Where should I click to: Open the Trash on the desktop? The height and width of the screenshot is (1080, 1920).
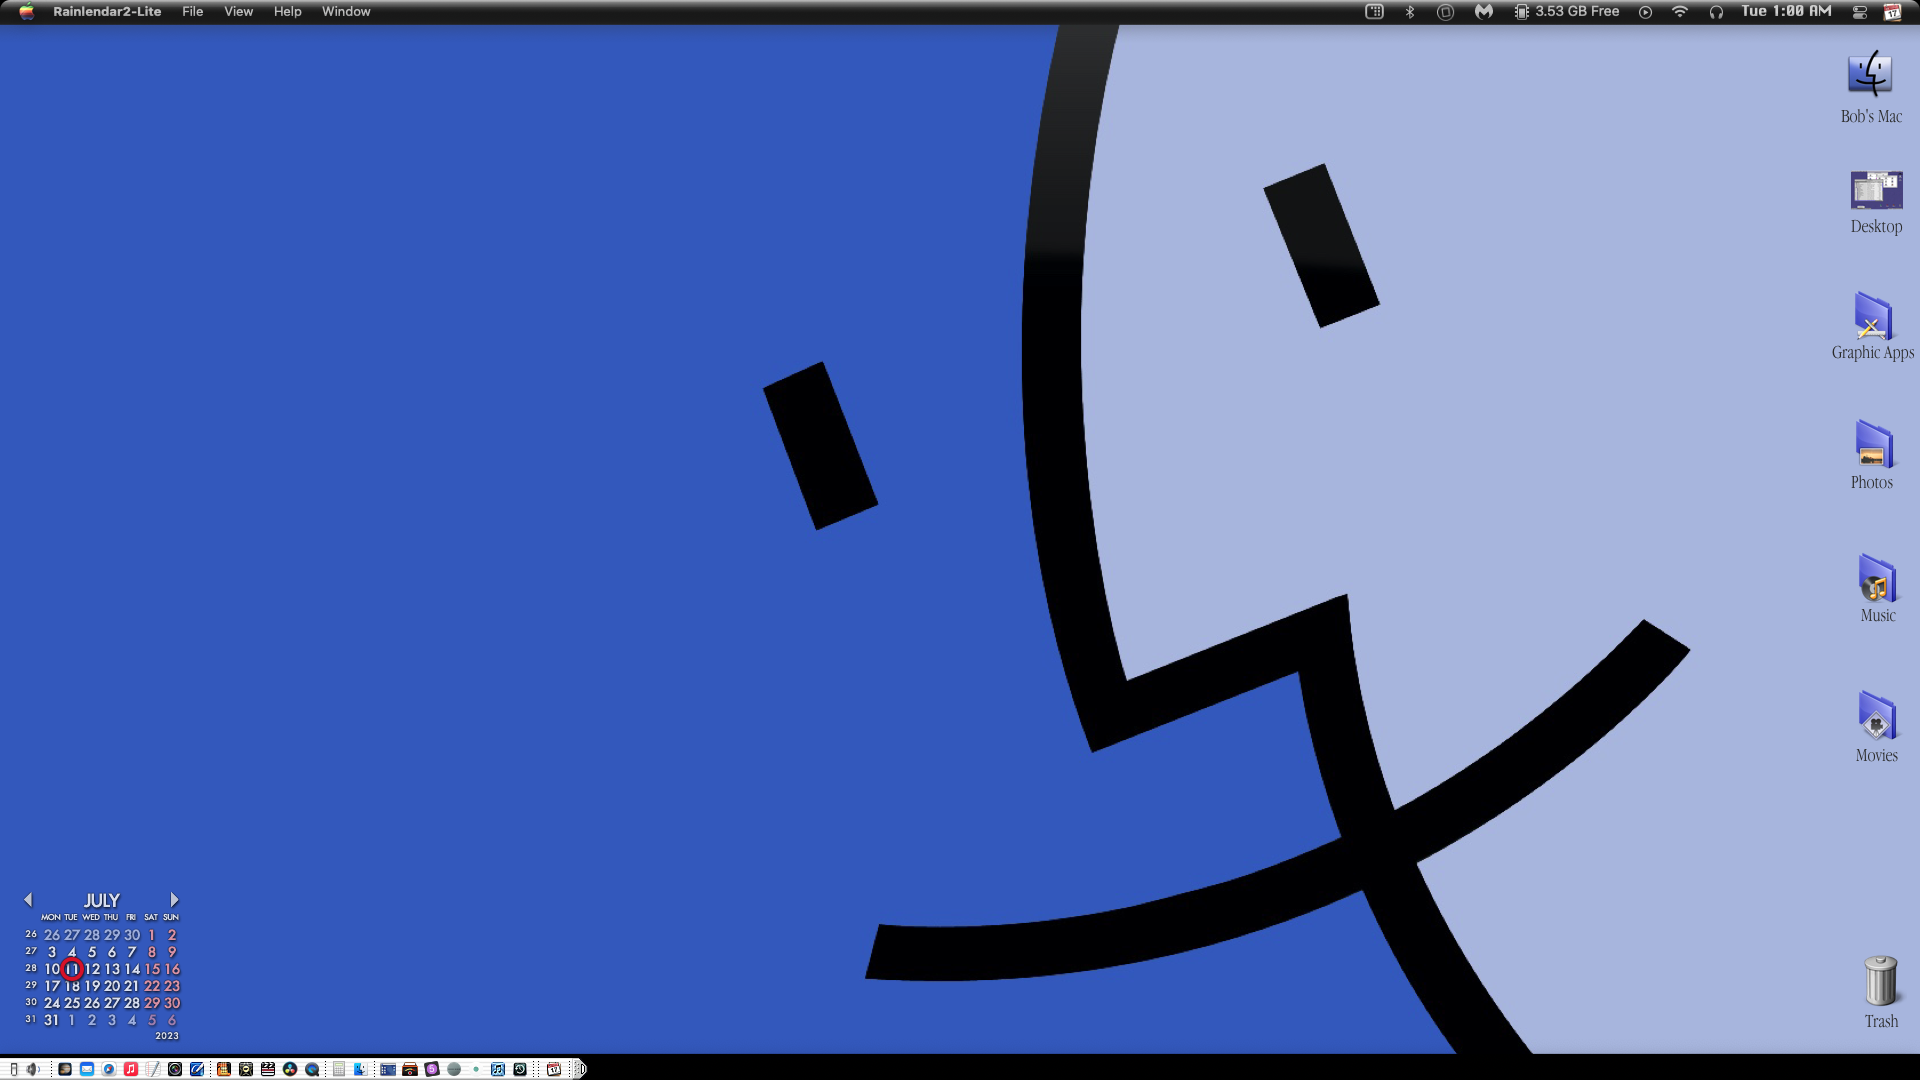1880,982
